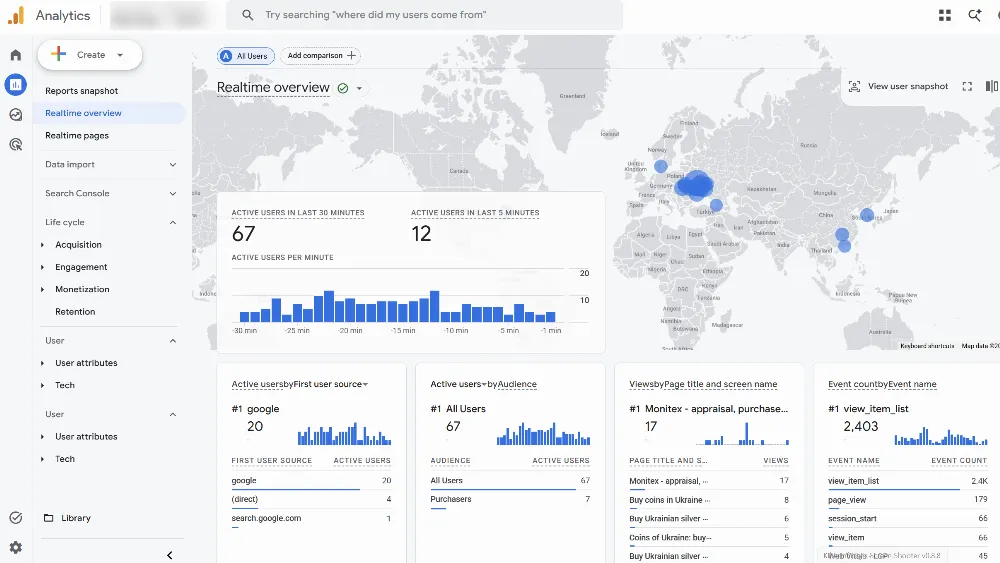Click the fullscreen map icon

[x=967, y=86]
